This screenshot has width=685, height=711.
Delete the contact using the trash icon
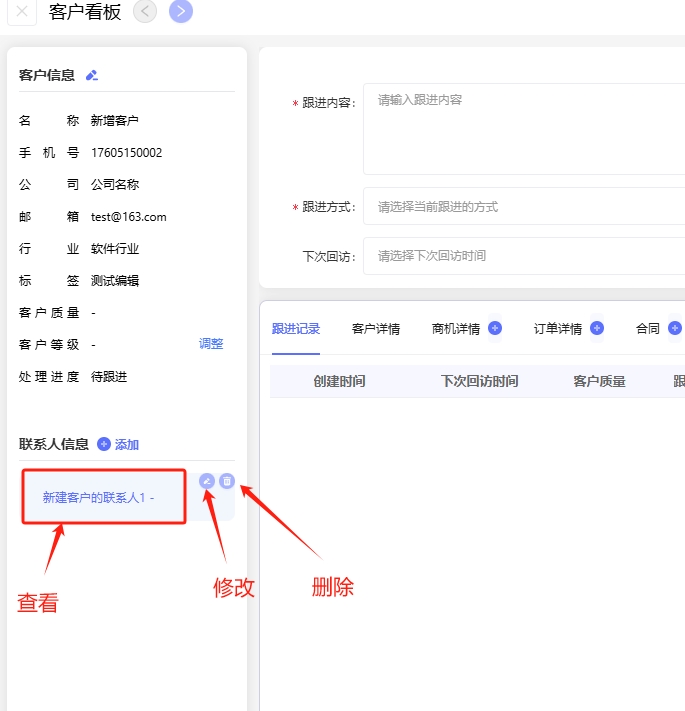[x=227, y=481]
